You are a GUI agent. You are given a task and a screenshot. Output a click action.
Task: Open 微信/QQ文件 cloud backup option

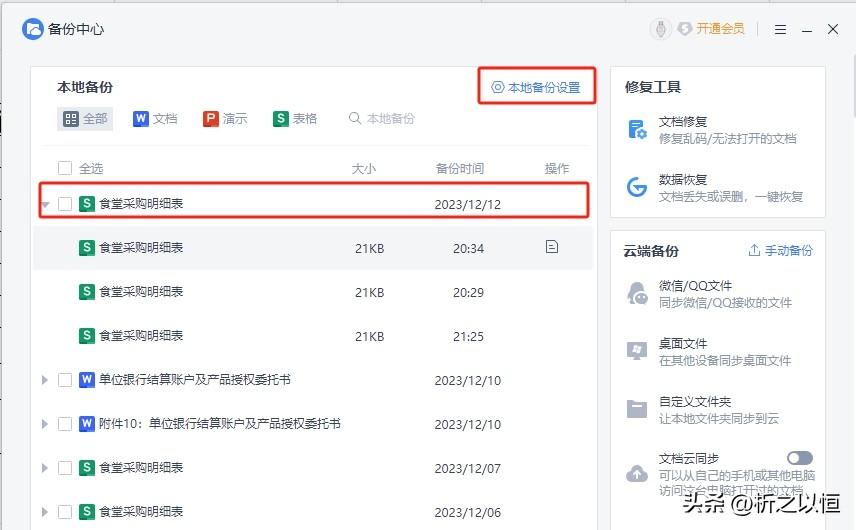point(717,294)
